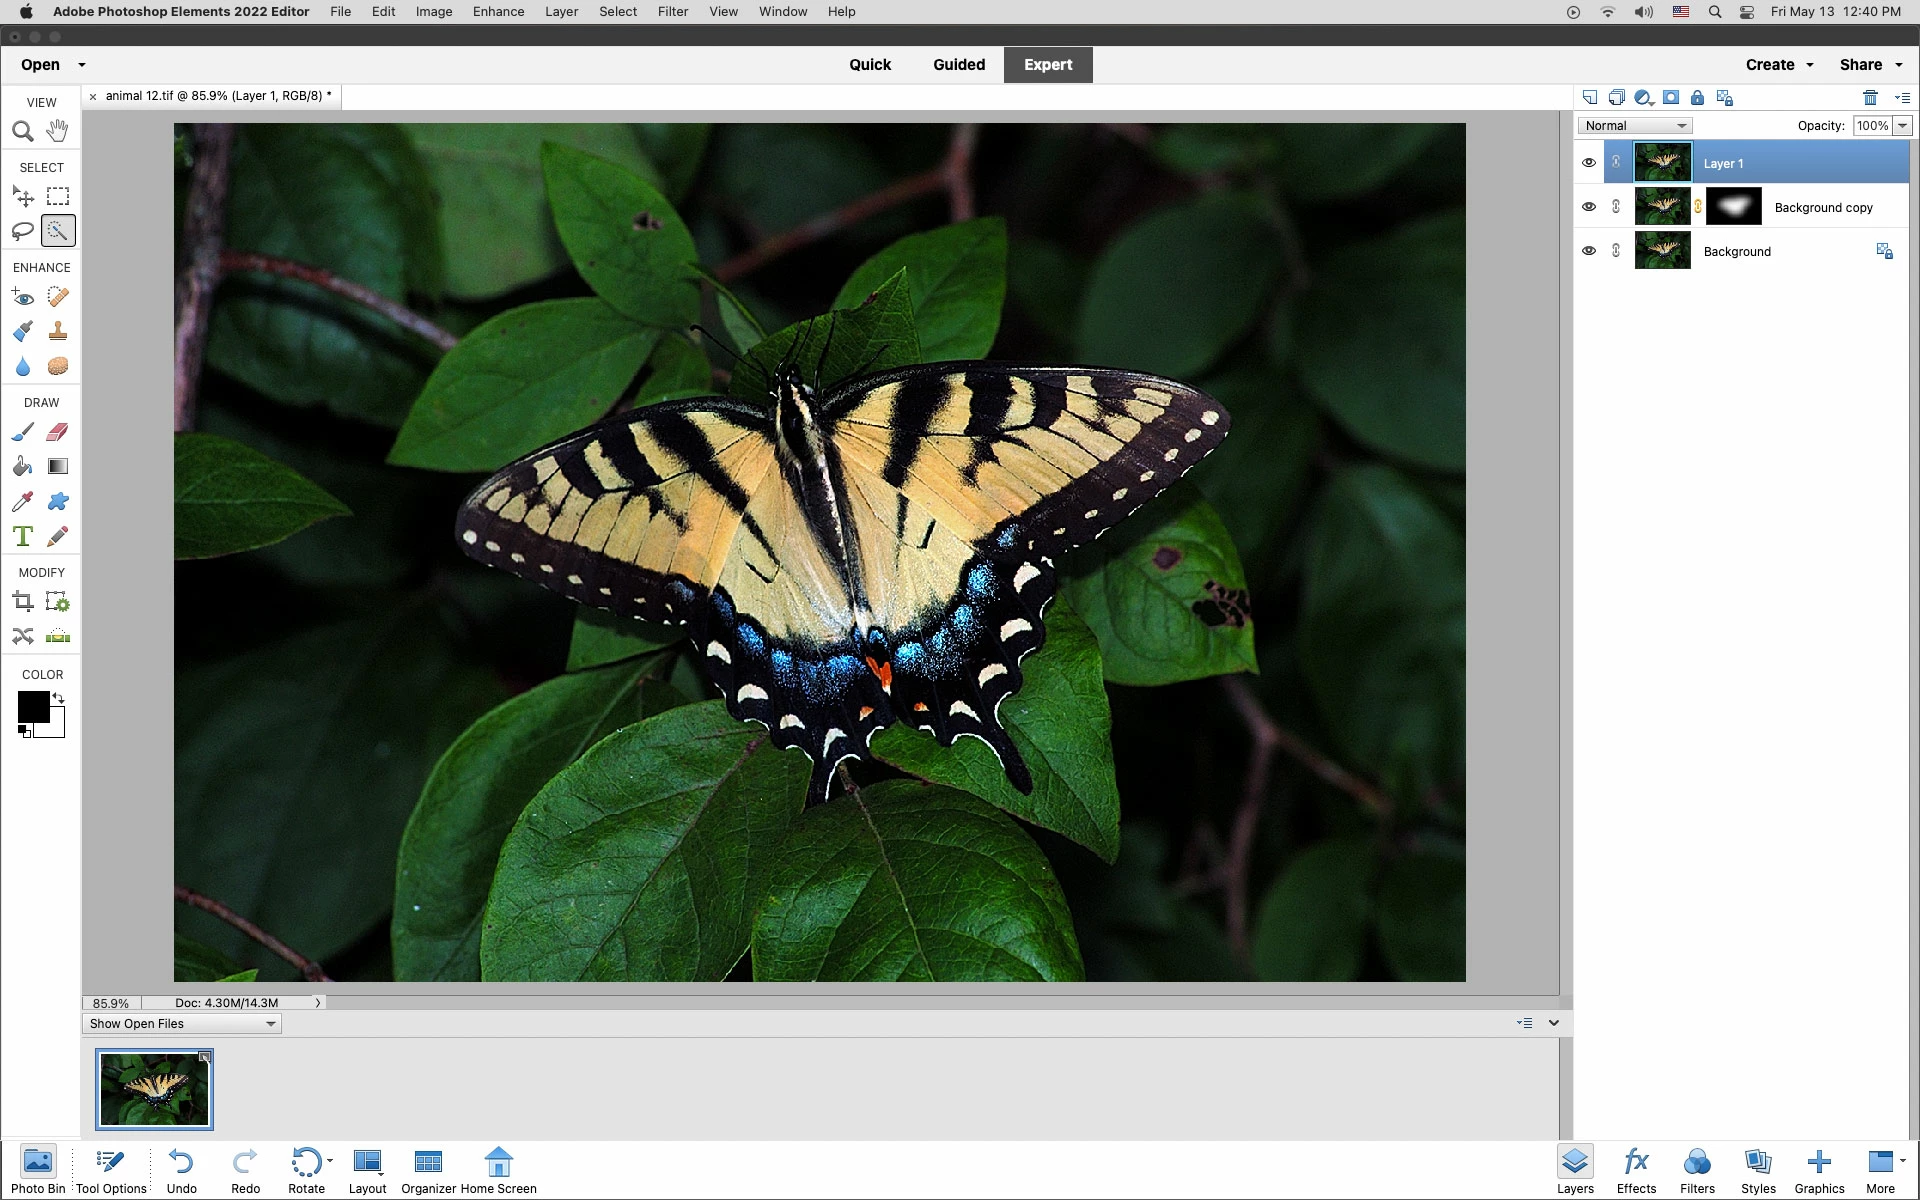
Task: Switch to the Guided tab
Action: [958, 65]
